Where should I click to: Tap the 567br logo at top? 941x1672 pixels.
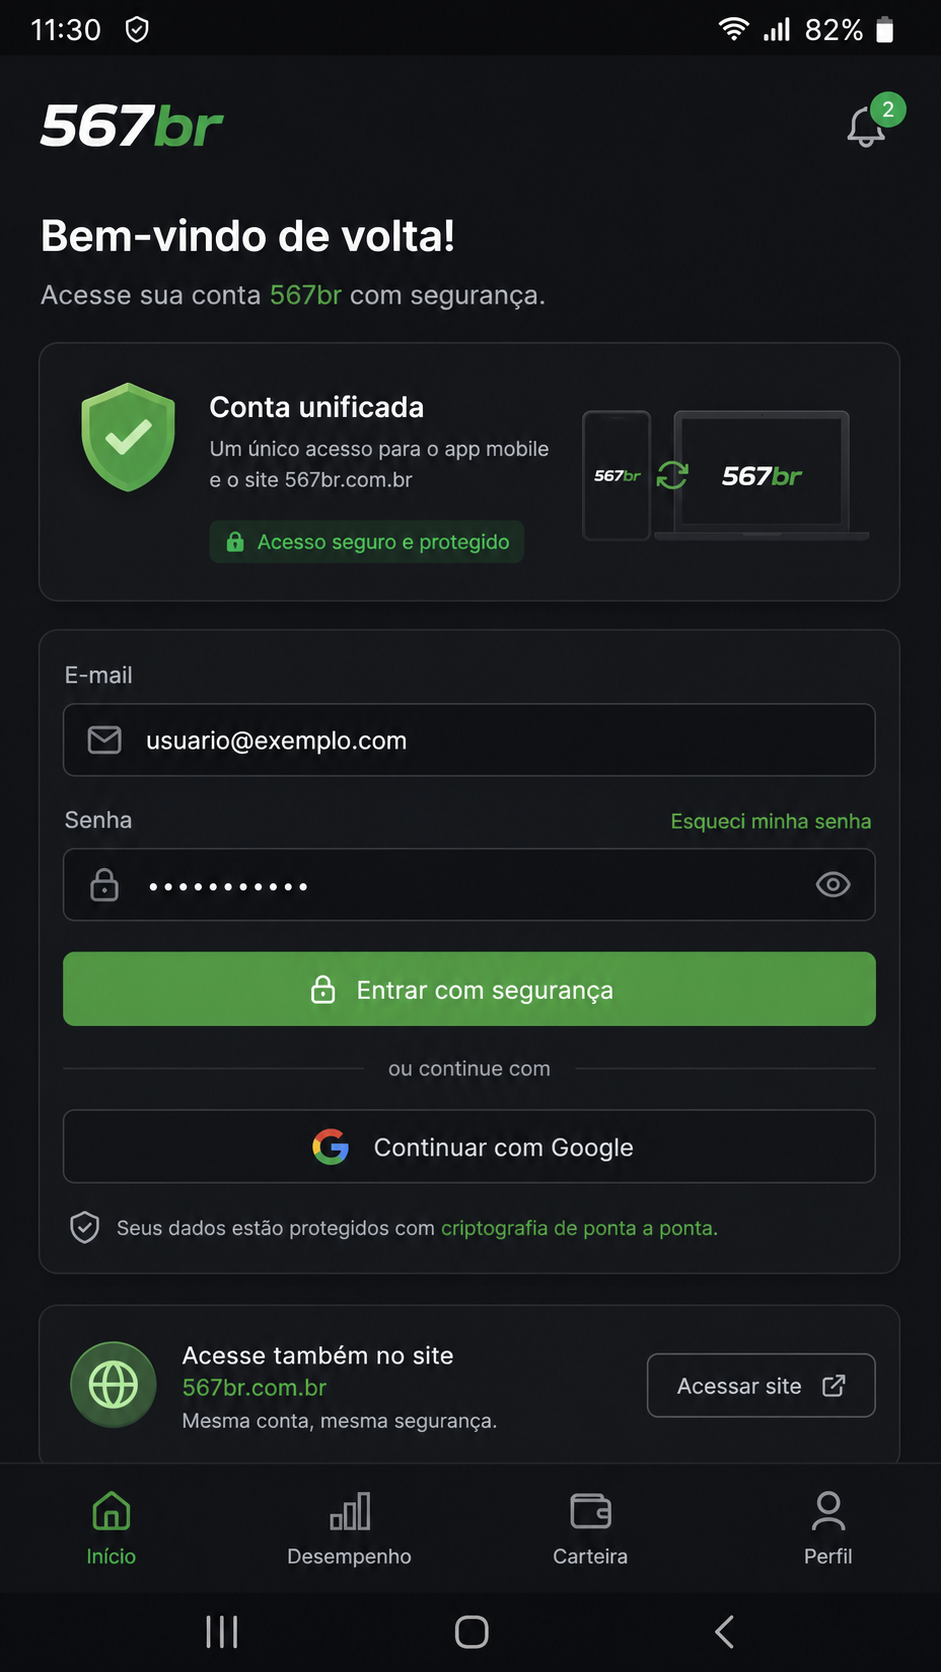tap(131, 127)
